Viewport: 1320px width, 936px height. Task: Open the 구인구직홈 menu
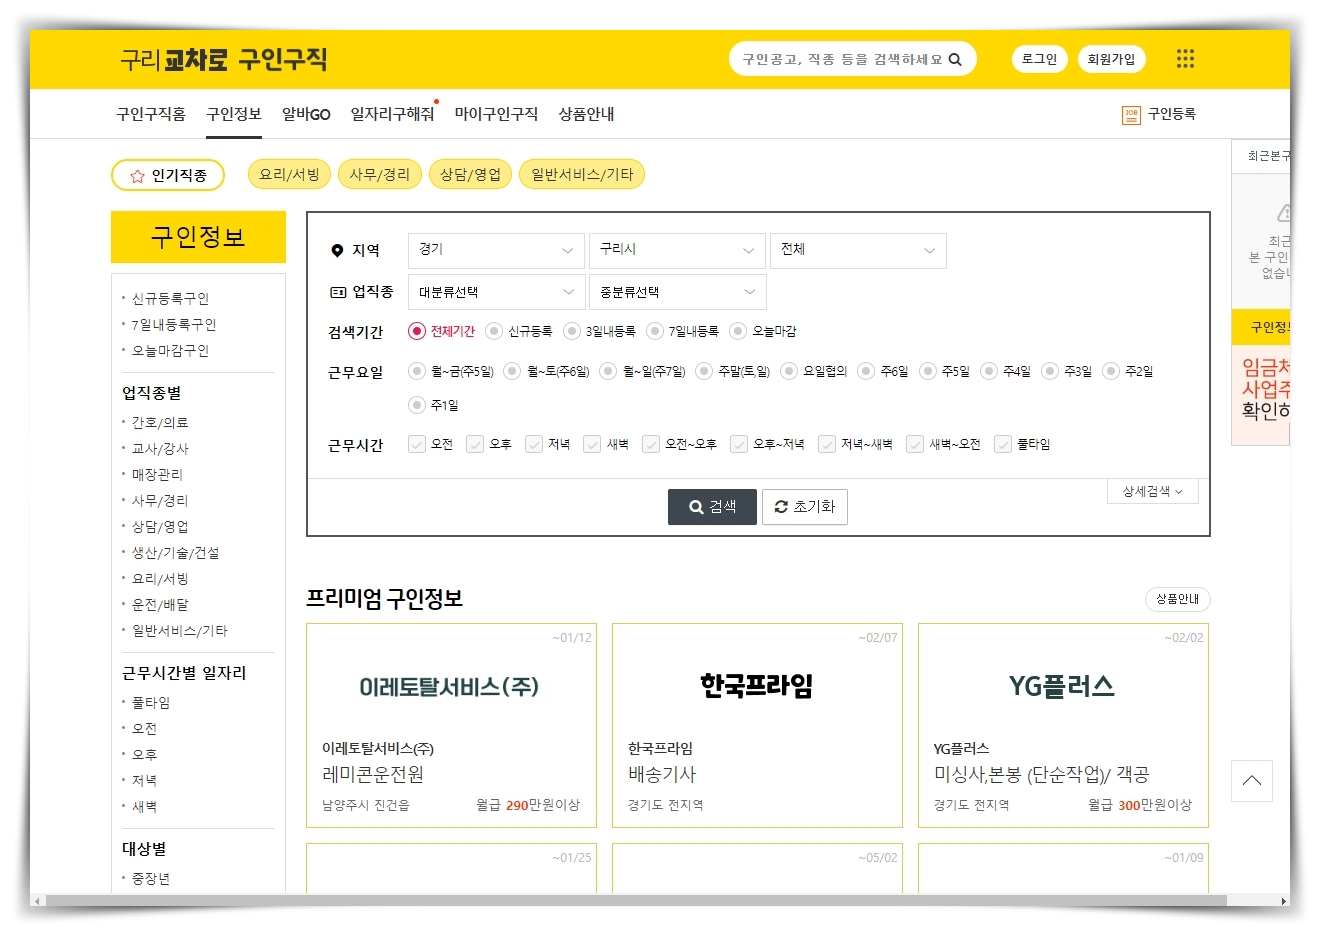pos(151,114)
